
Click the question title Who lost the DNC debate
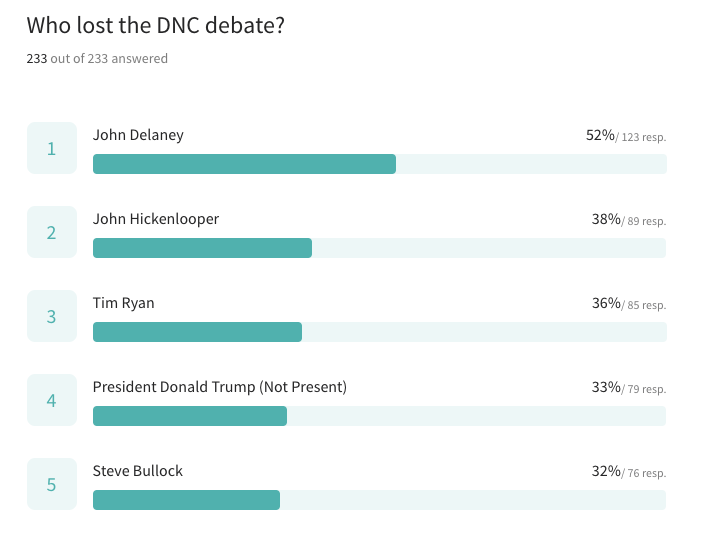pos(155,25)
